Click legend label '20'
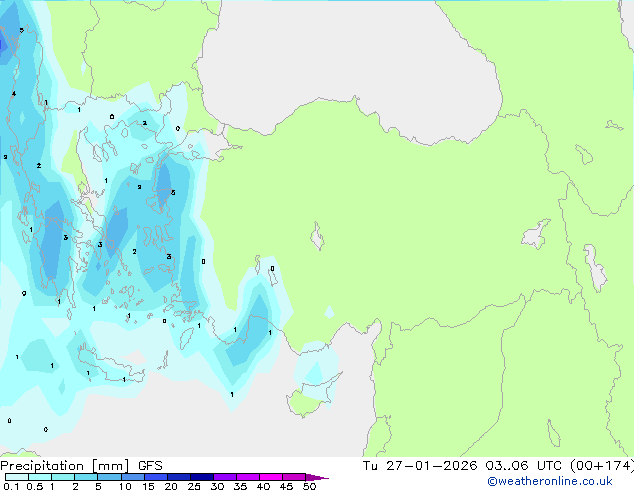Viewport: 634px width, 490px height. [x=171, y=486]
